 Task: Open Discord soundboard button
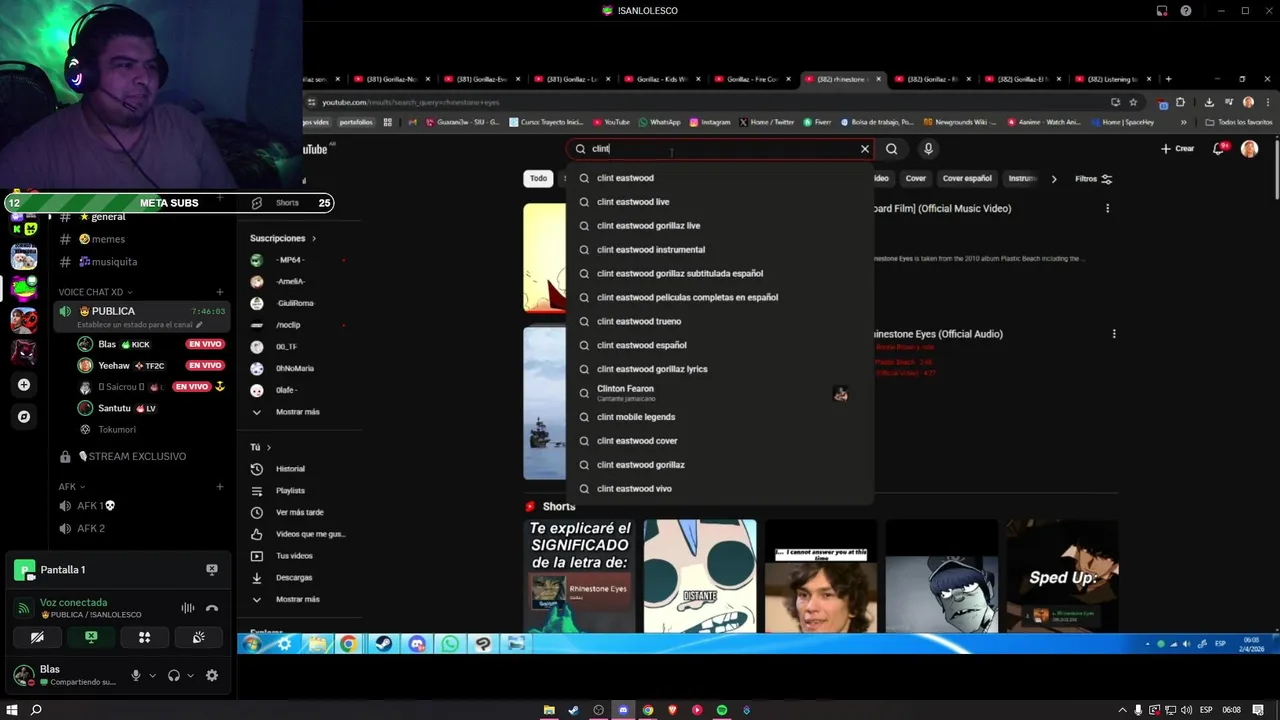(x=199, y=637)
